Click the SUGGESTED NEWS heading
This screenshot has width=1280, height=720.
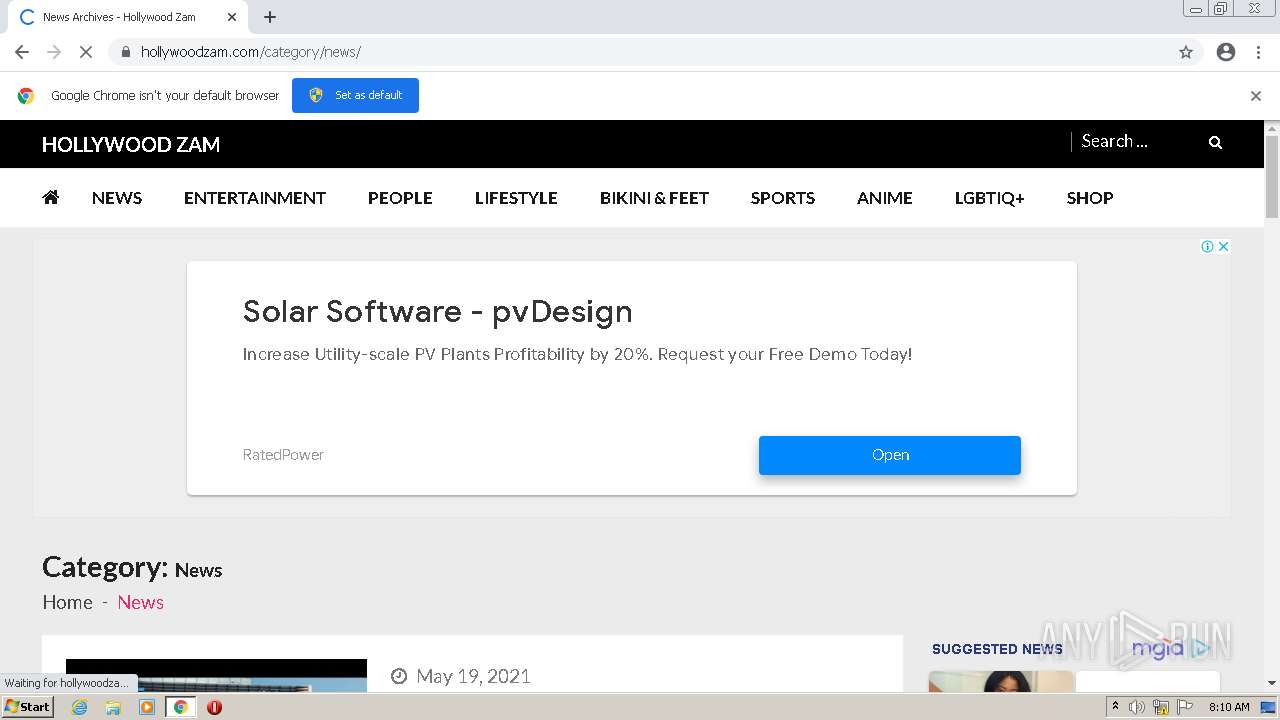coord(997,649)
